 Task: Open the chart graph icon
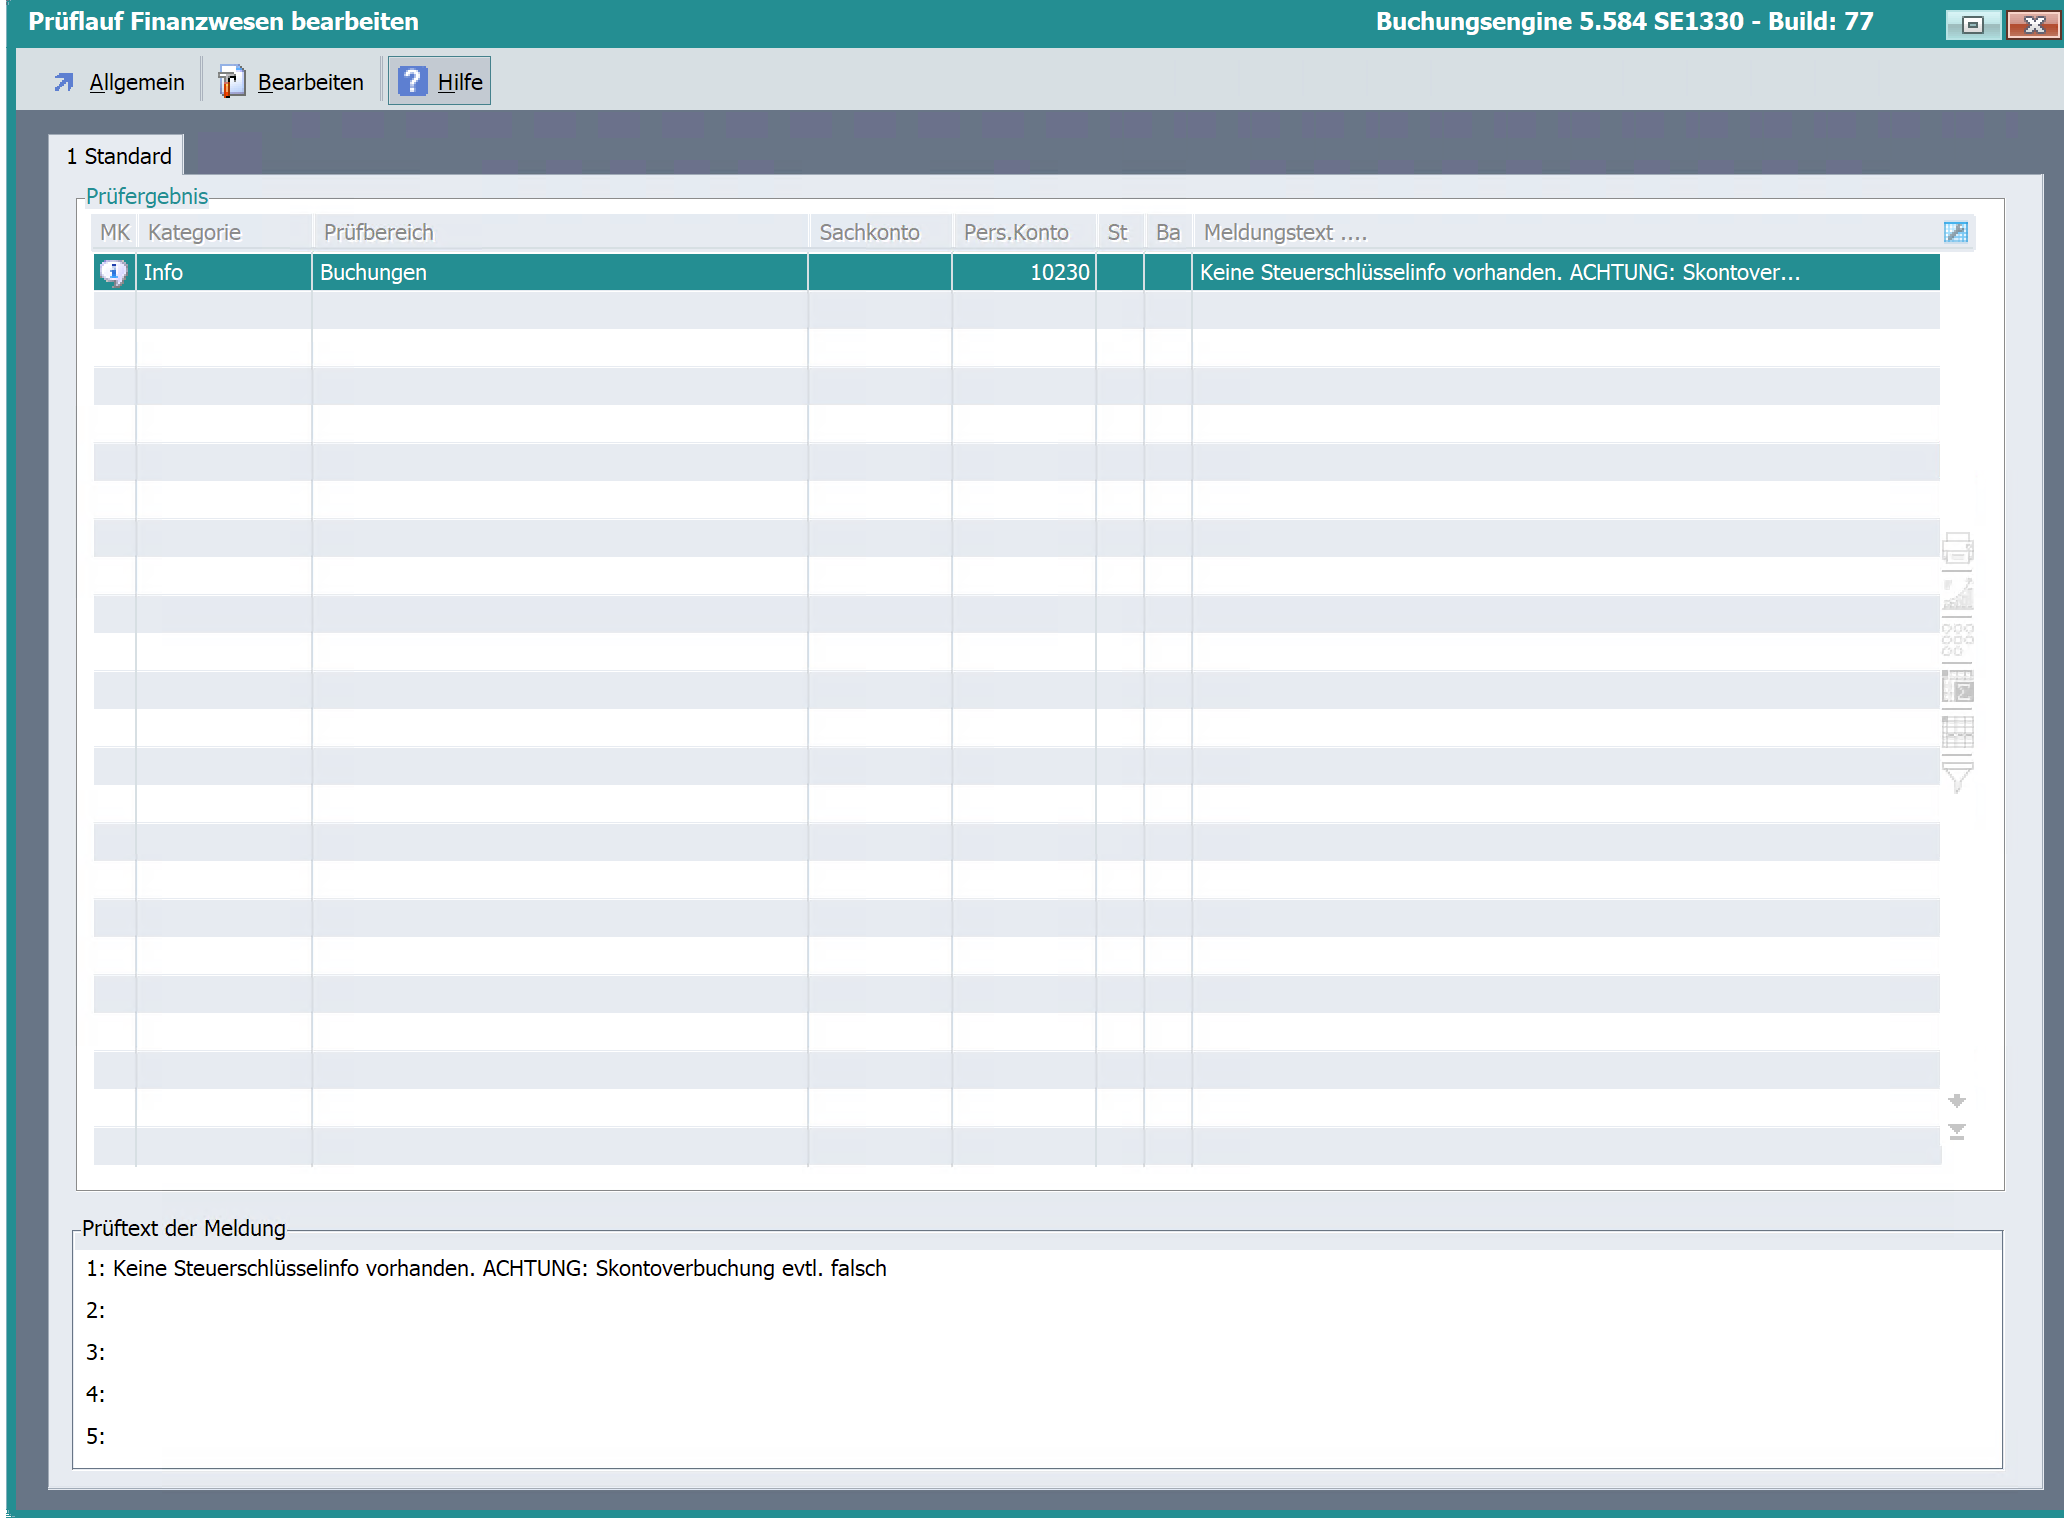click(1957, 594)
